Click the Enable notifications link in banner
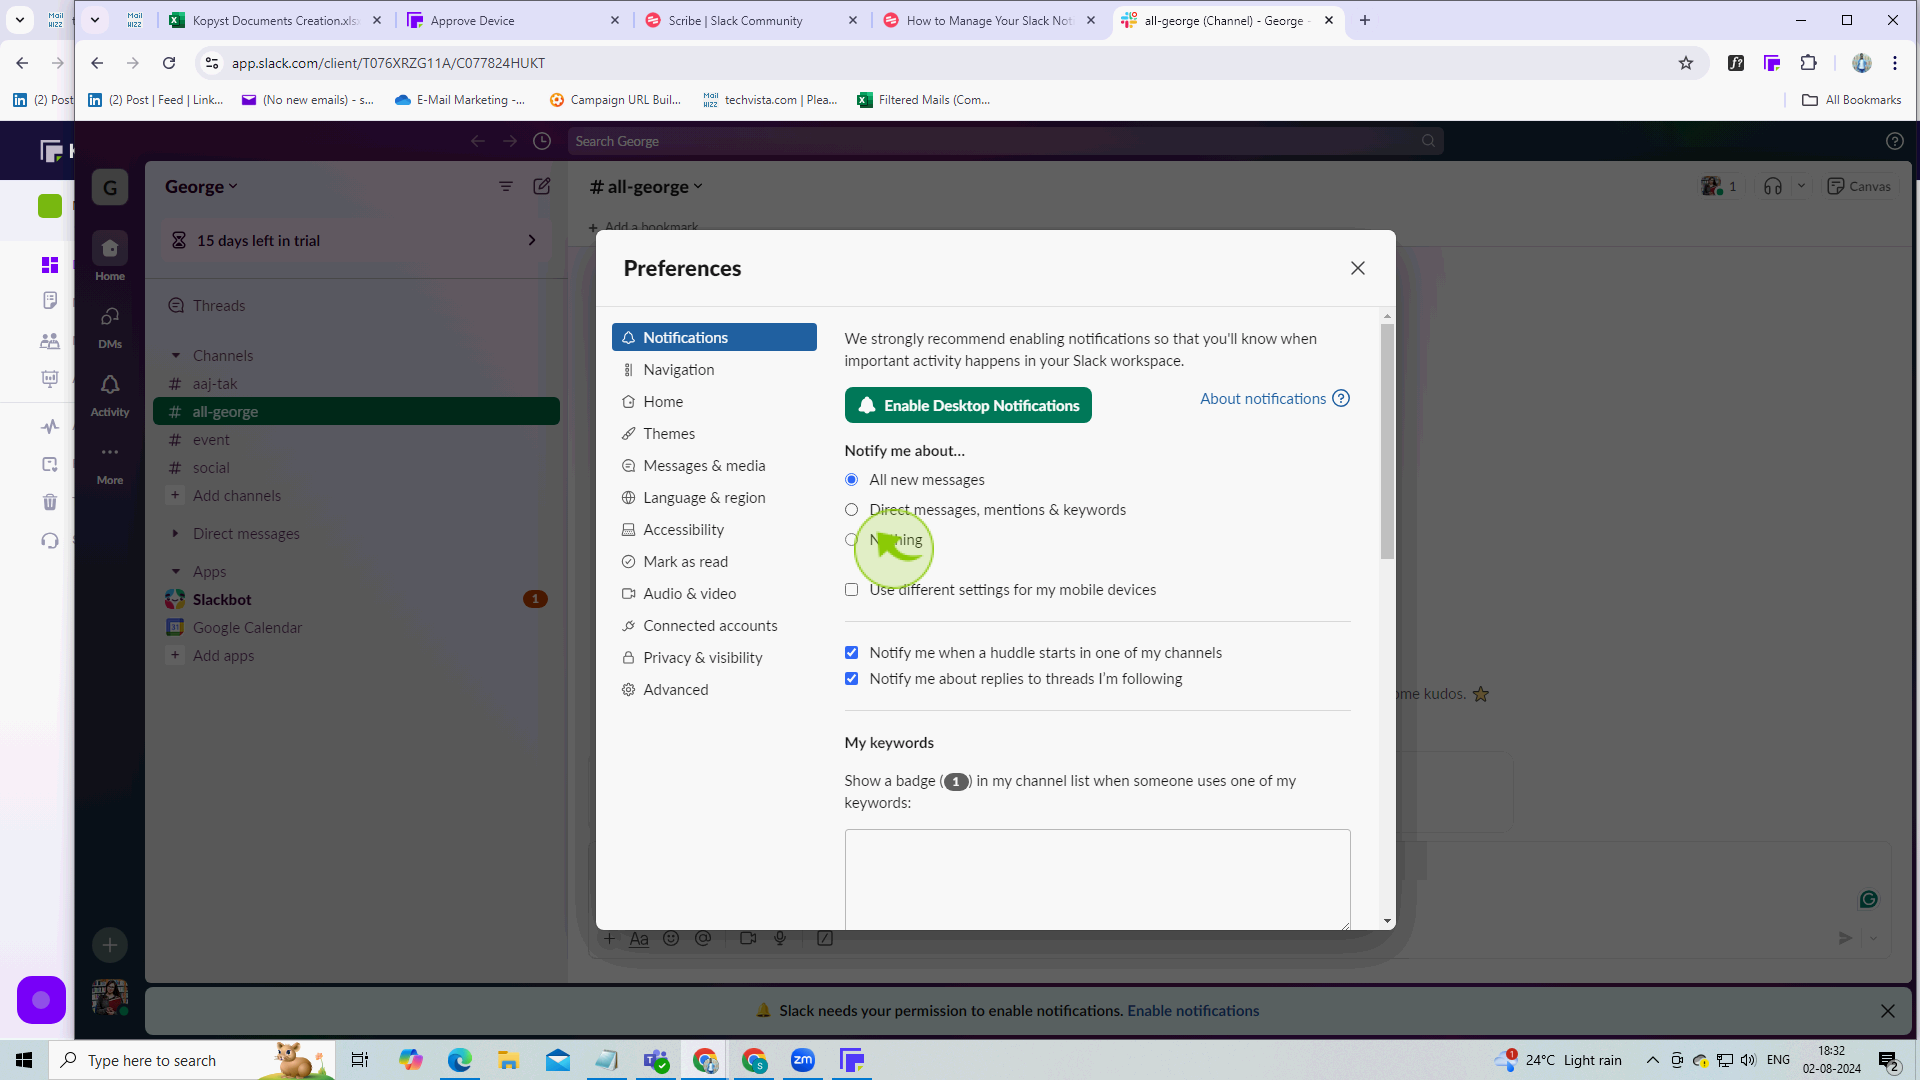Screen dimensions: 1920x1080 pos(1193,1011)
